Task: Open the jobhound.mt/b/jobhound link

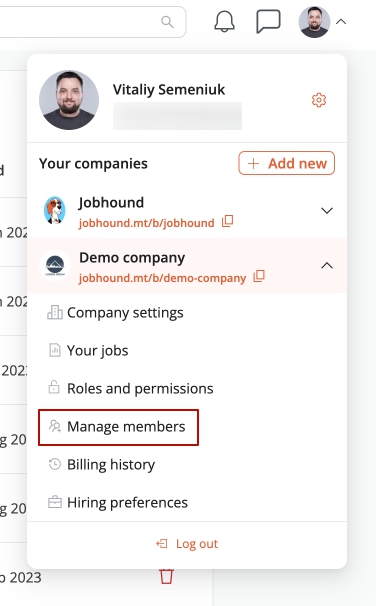Action: pos(146,223)
